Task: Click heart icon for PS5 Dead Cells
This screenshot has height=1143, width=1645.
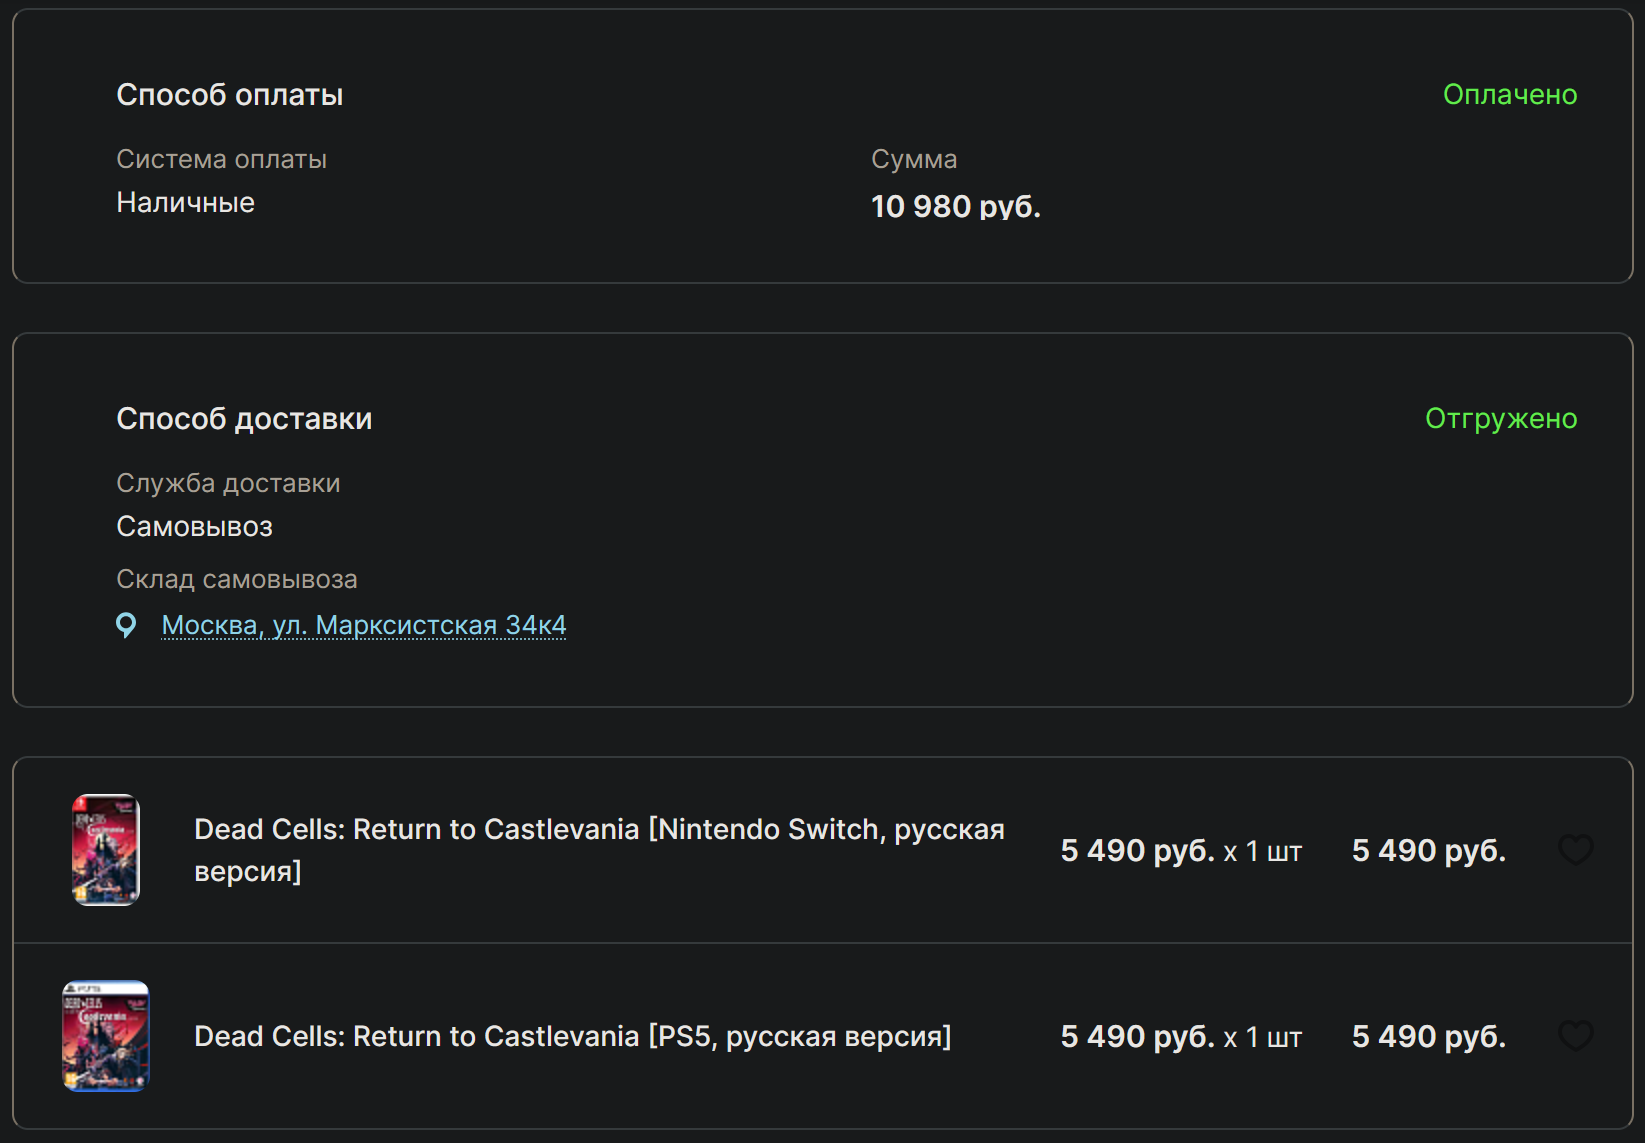Action: pos(1575,1036)
